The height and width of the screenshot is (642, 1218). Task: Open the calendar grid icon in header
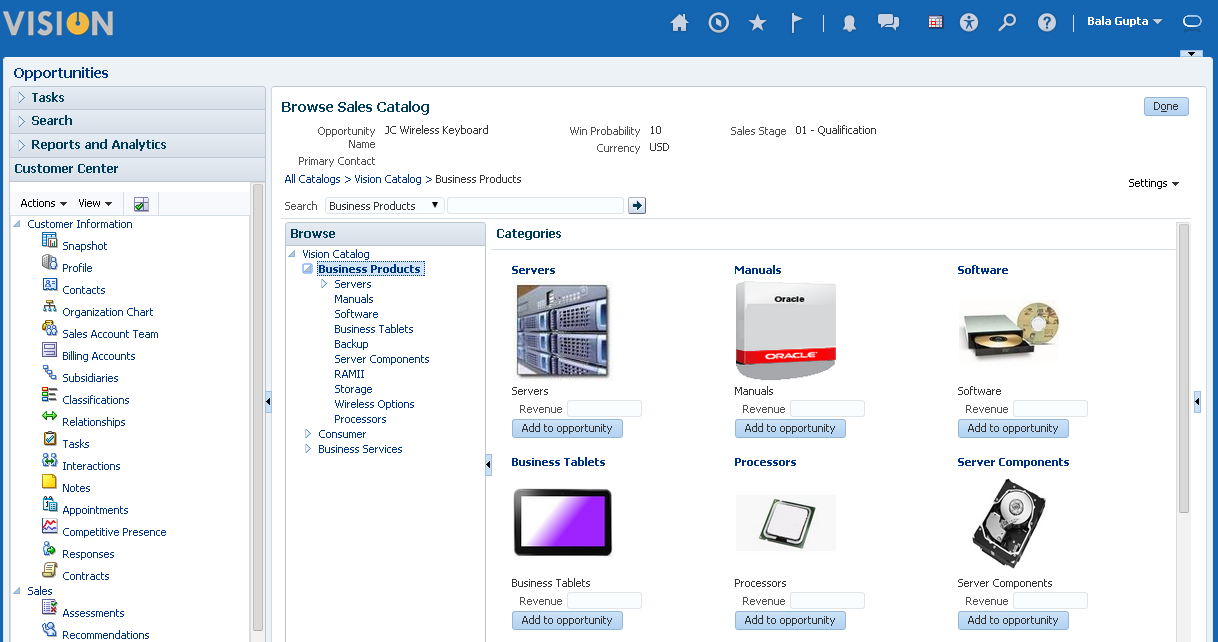(936, 22)
